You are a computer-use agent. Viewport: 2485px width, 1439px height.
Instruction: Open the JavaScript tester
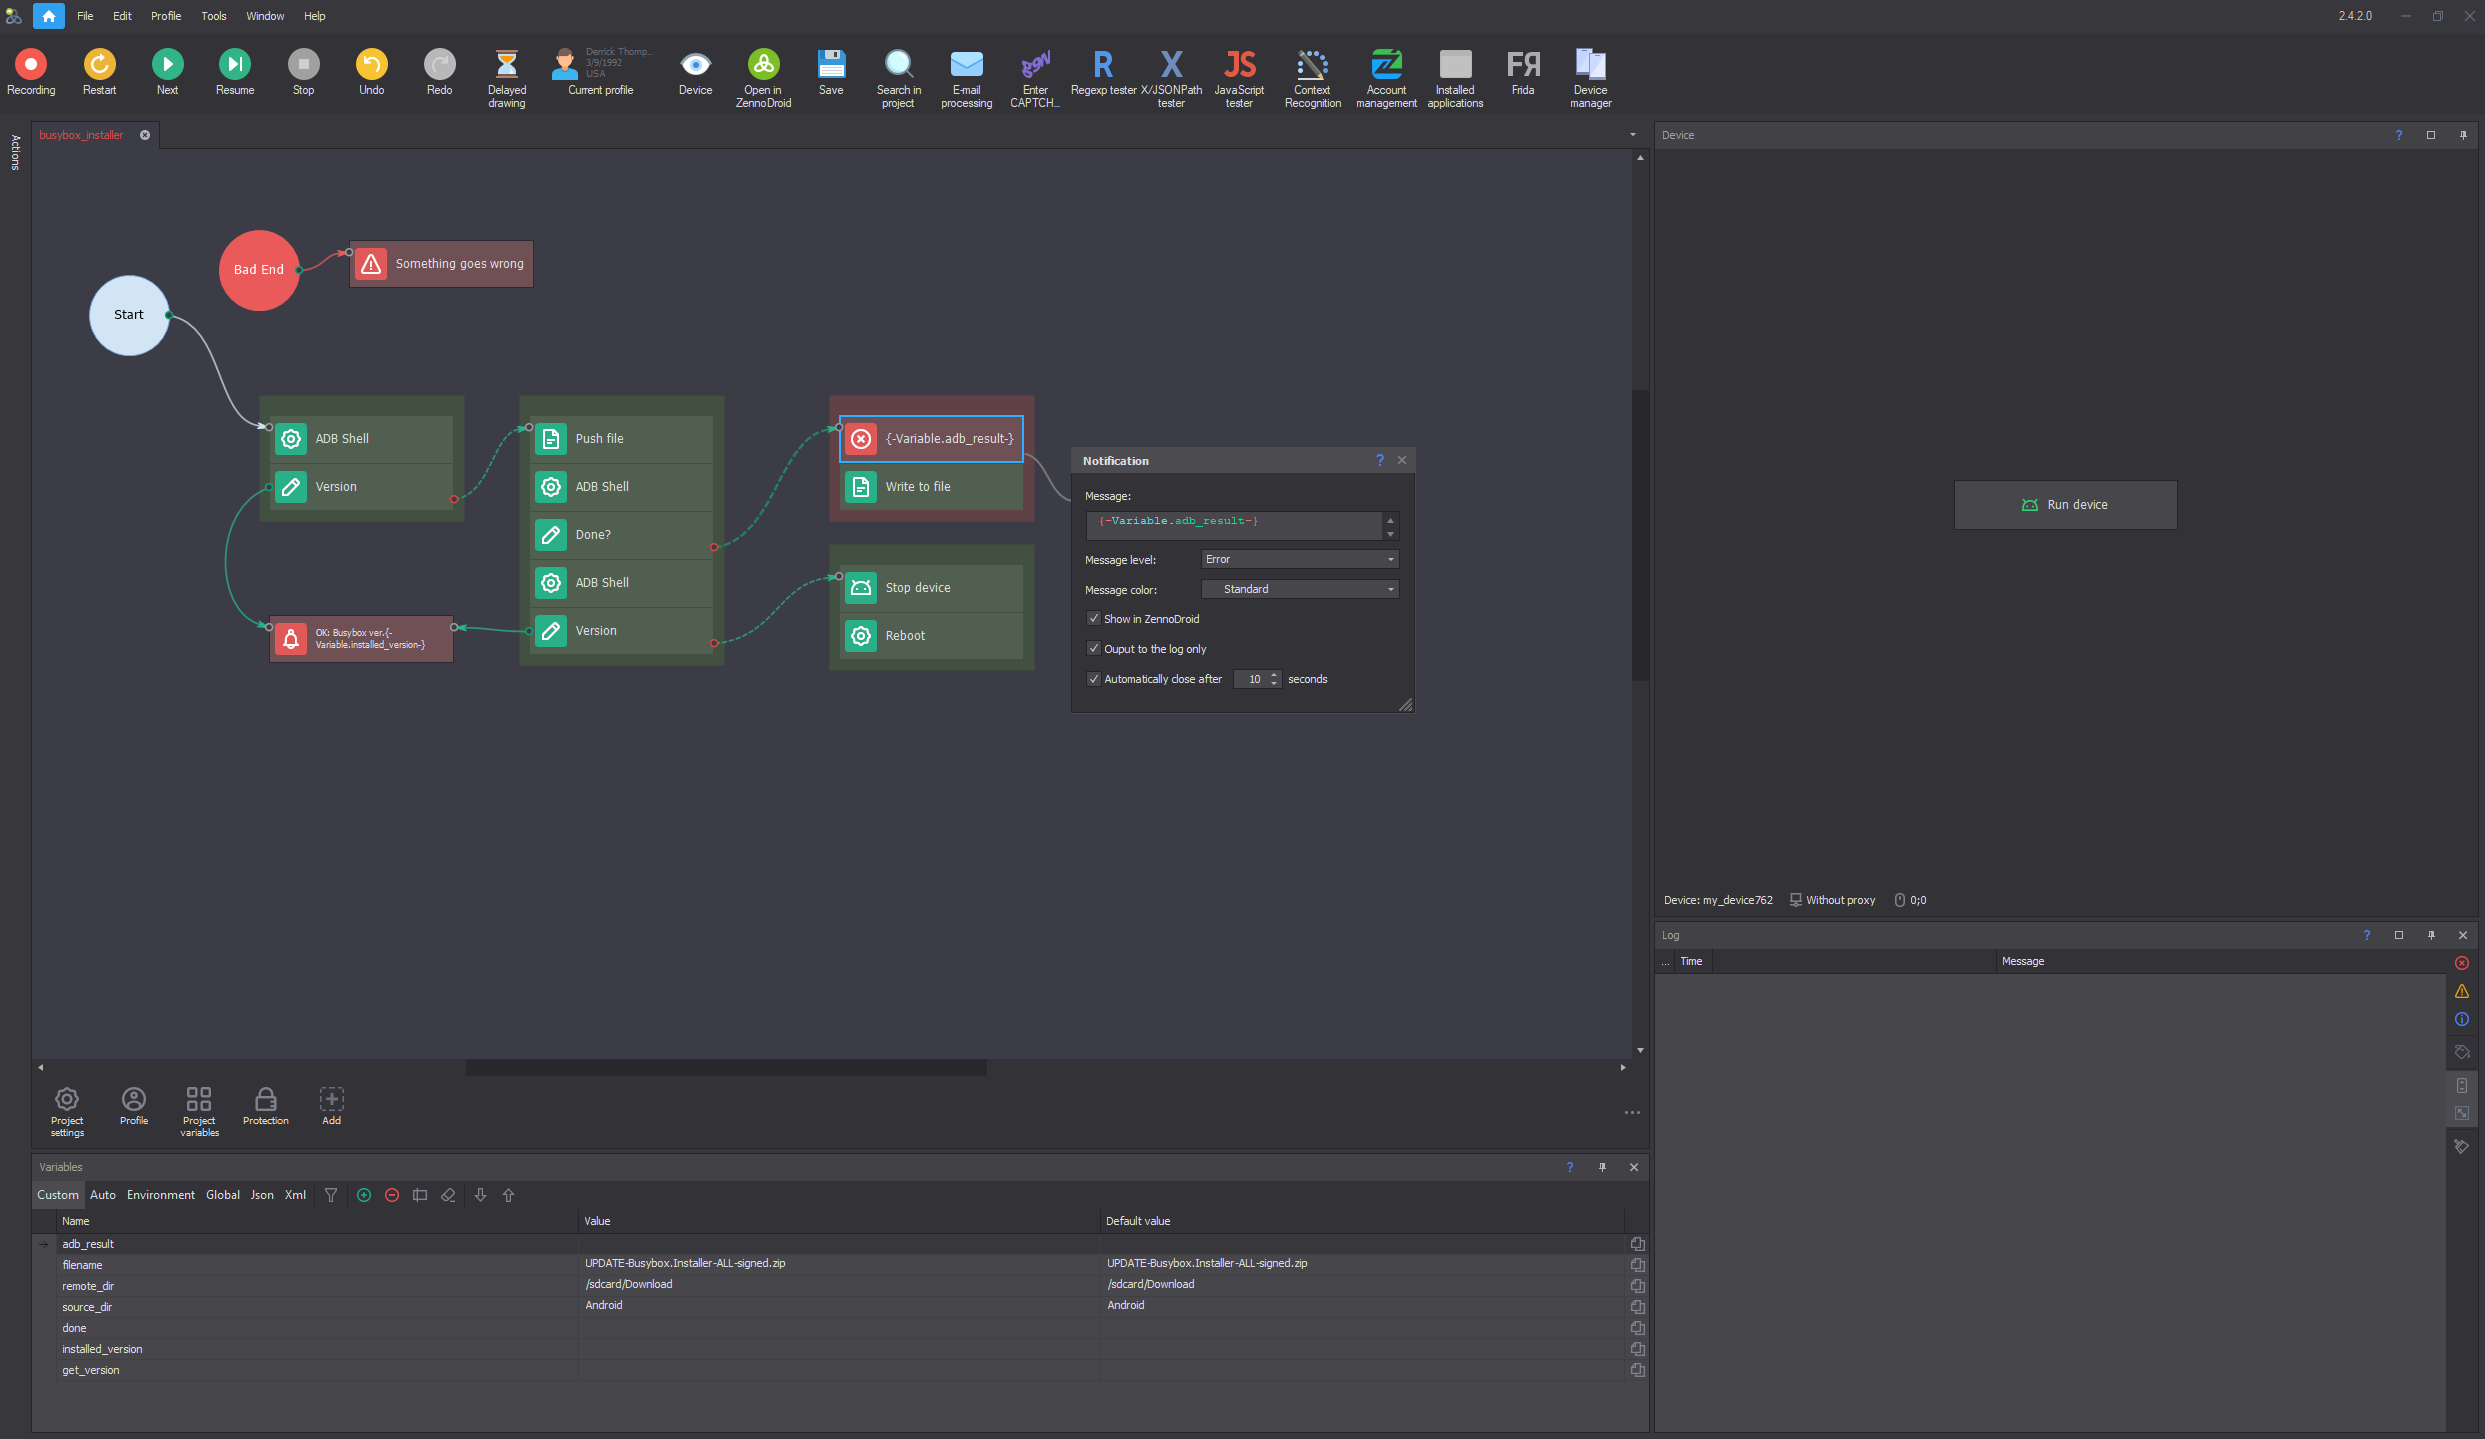(x=1238, y=66)
